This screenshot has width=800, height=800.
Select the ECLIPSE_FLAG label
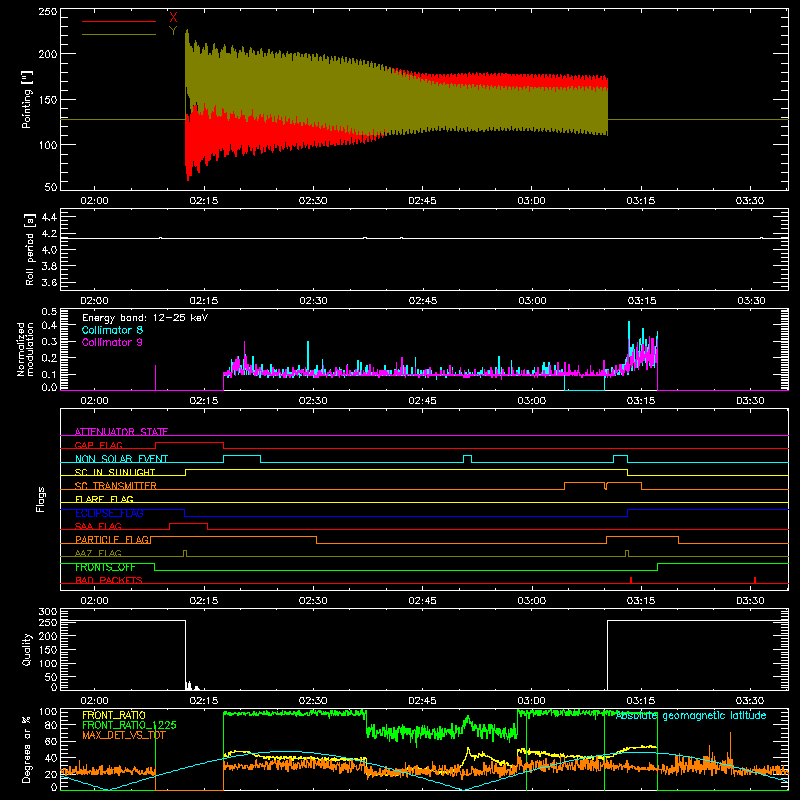click(x=109, y=513)
